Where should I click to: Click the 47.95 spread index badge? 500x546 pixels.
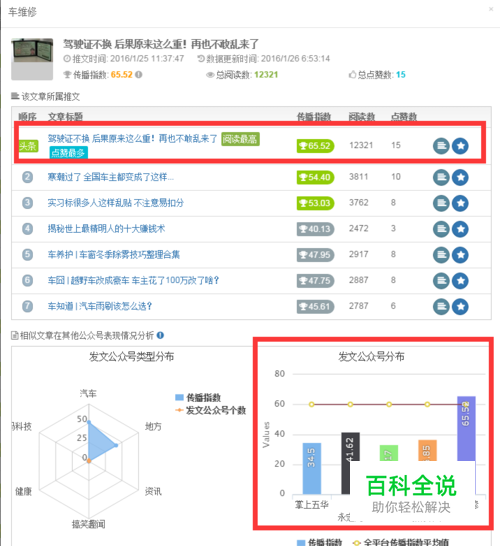point(315,255)
